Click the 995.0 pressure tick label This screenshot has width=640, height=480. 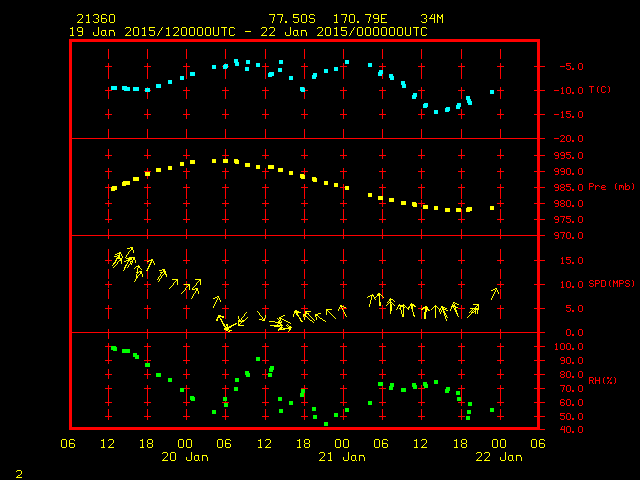[x=569, y=156]
